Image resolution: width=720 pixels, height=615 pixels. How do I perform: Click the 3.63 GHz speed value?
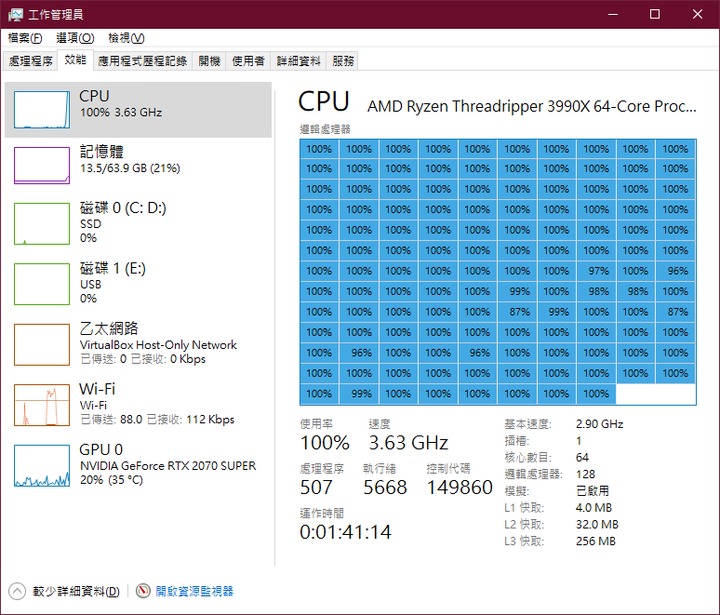408,443
